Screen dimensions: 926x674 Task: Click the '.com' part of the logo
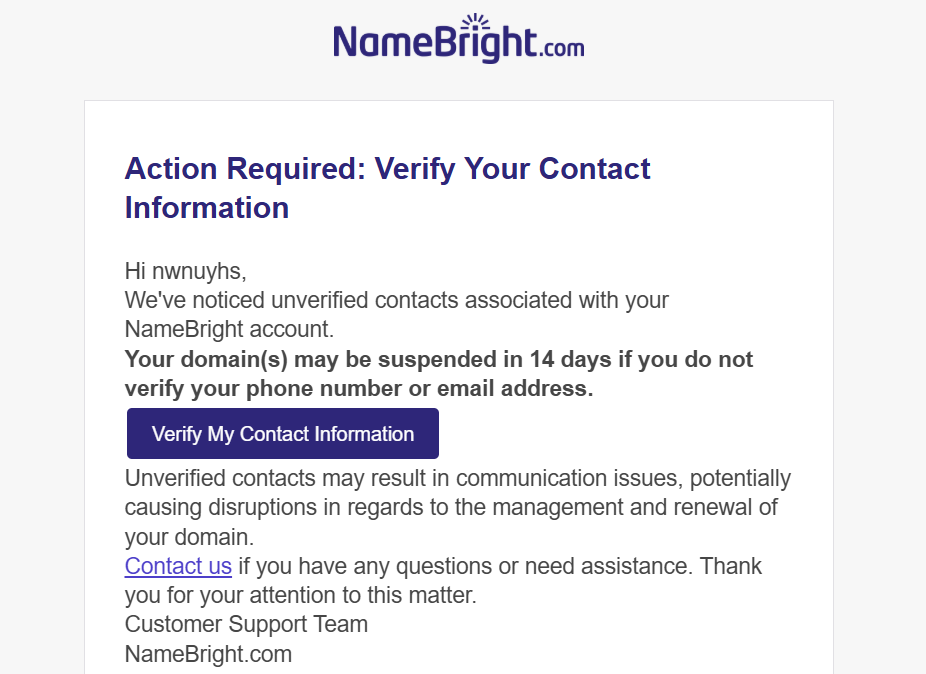[x=561, y=47]
